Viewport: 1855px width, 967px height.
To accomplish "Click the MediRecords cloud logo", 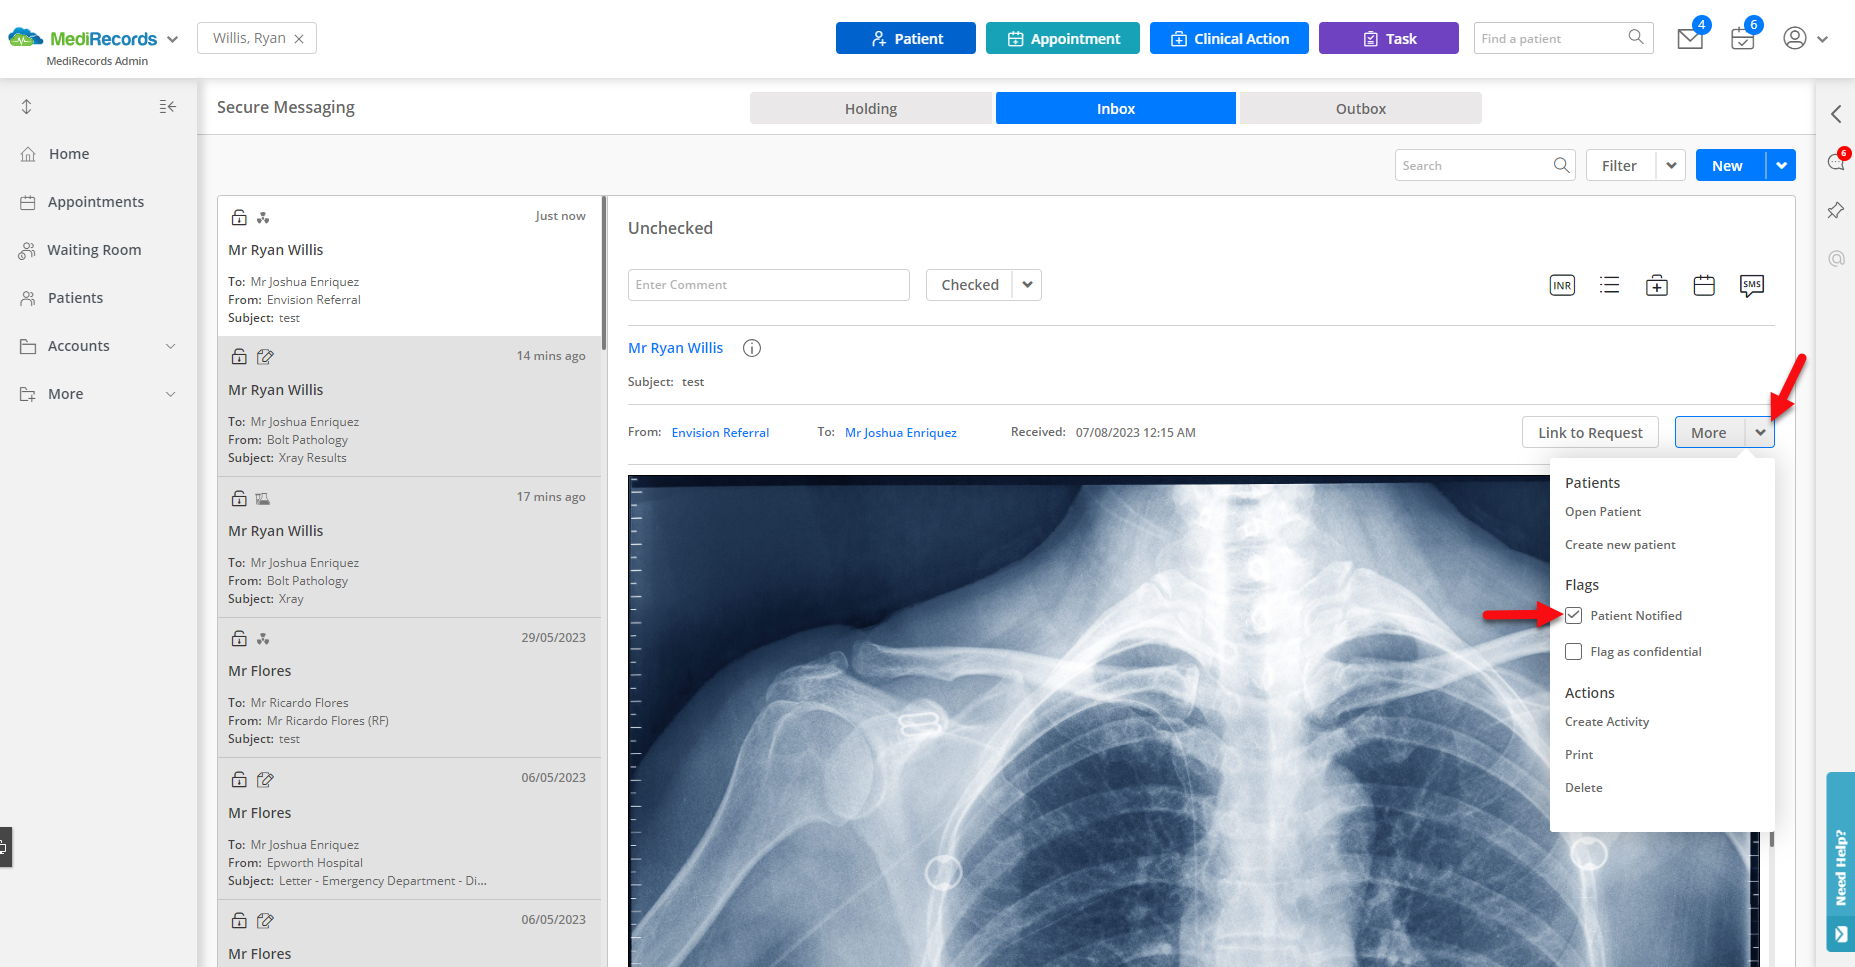I will point(26,38).
